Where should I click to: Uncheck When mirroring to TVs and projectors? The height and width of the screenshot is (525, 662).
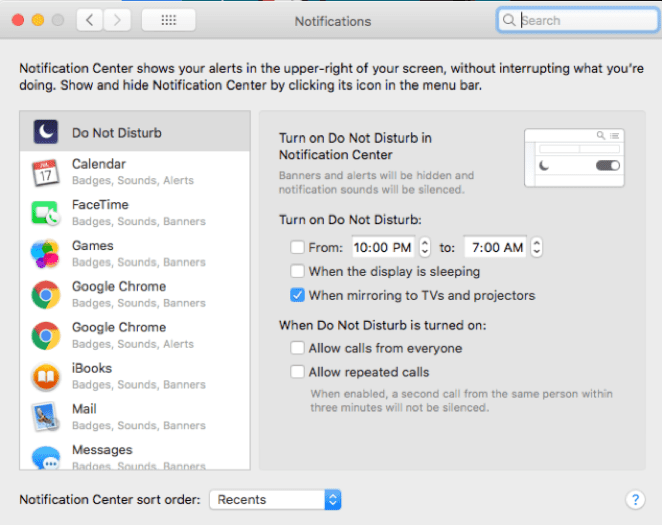[x=297, y=295]
